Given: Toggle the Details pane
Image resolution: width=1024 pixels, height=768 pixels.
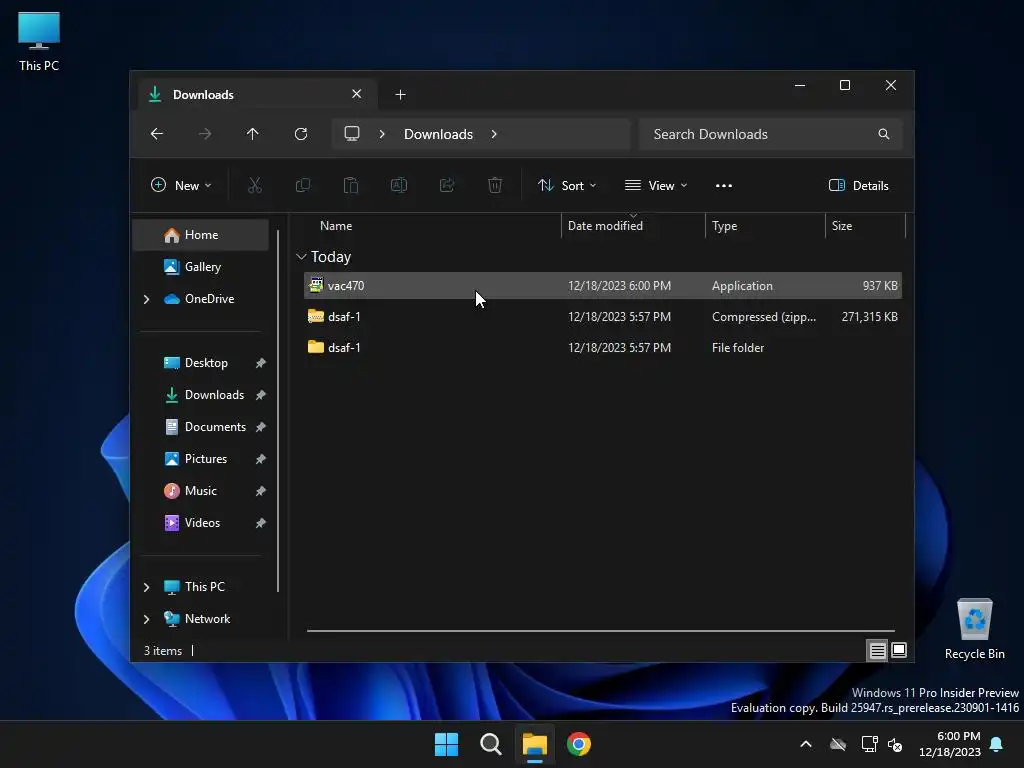Looking at the screenshot, I should coord(859,185).
